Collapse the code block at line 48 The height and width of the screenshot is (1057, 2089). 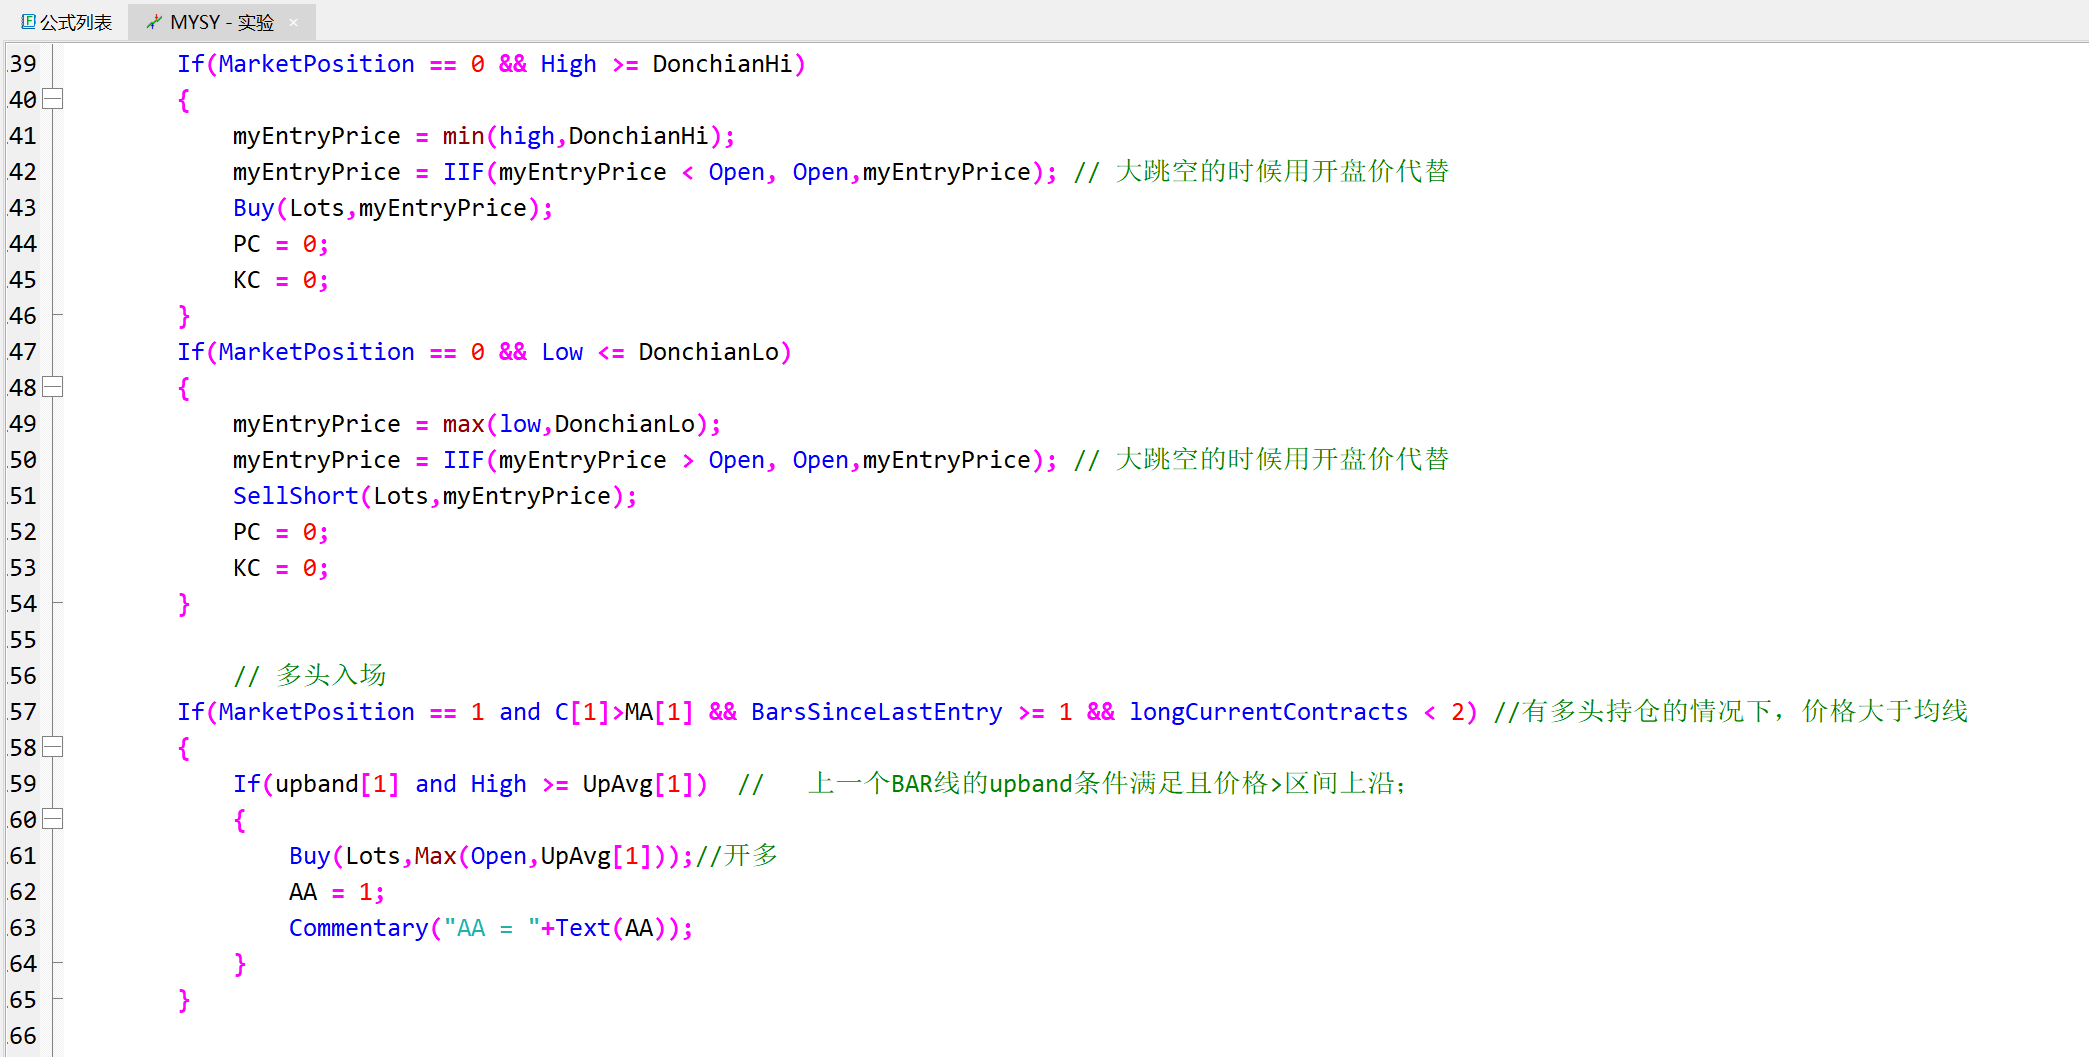53,387
